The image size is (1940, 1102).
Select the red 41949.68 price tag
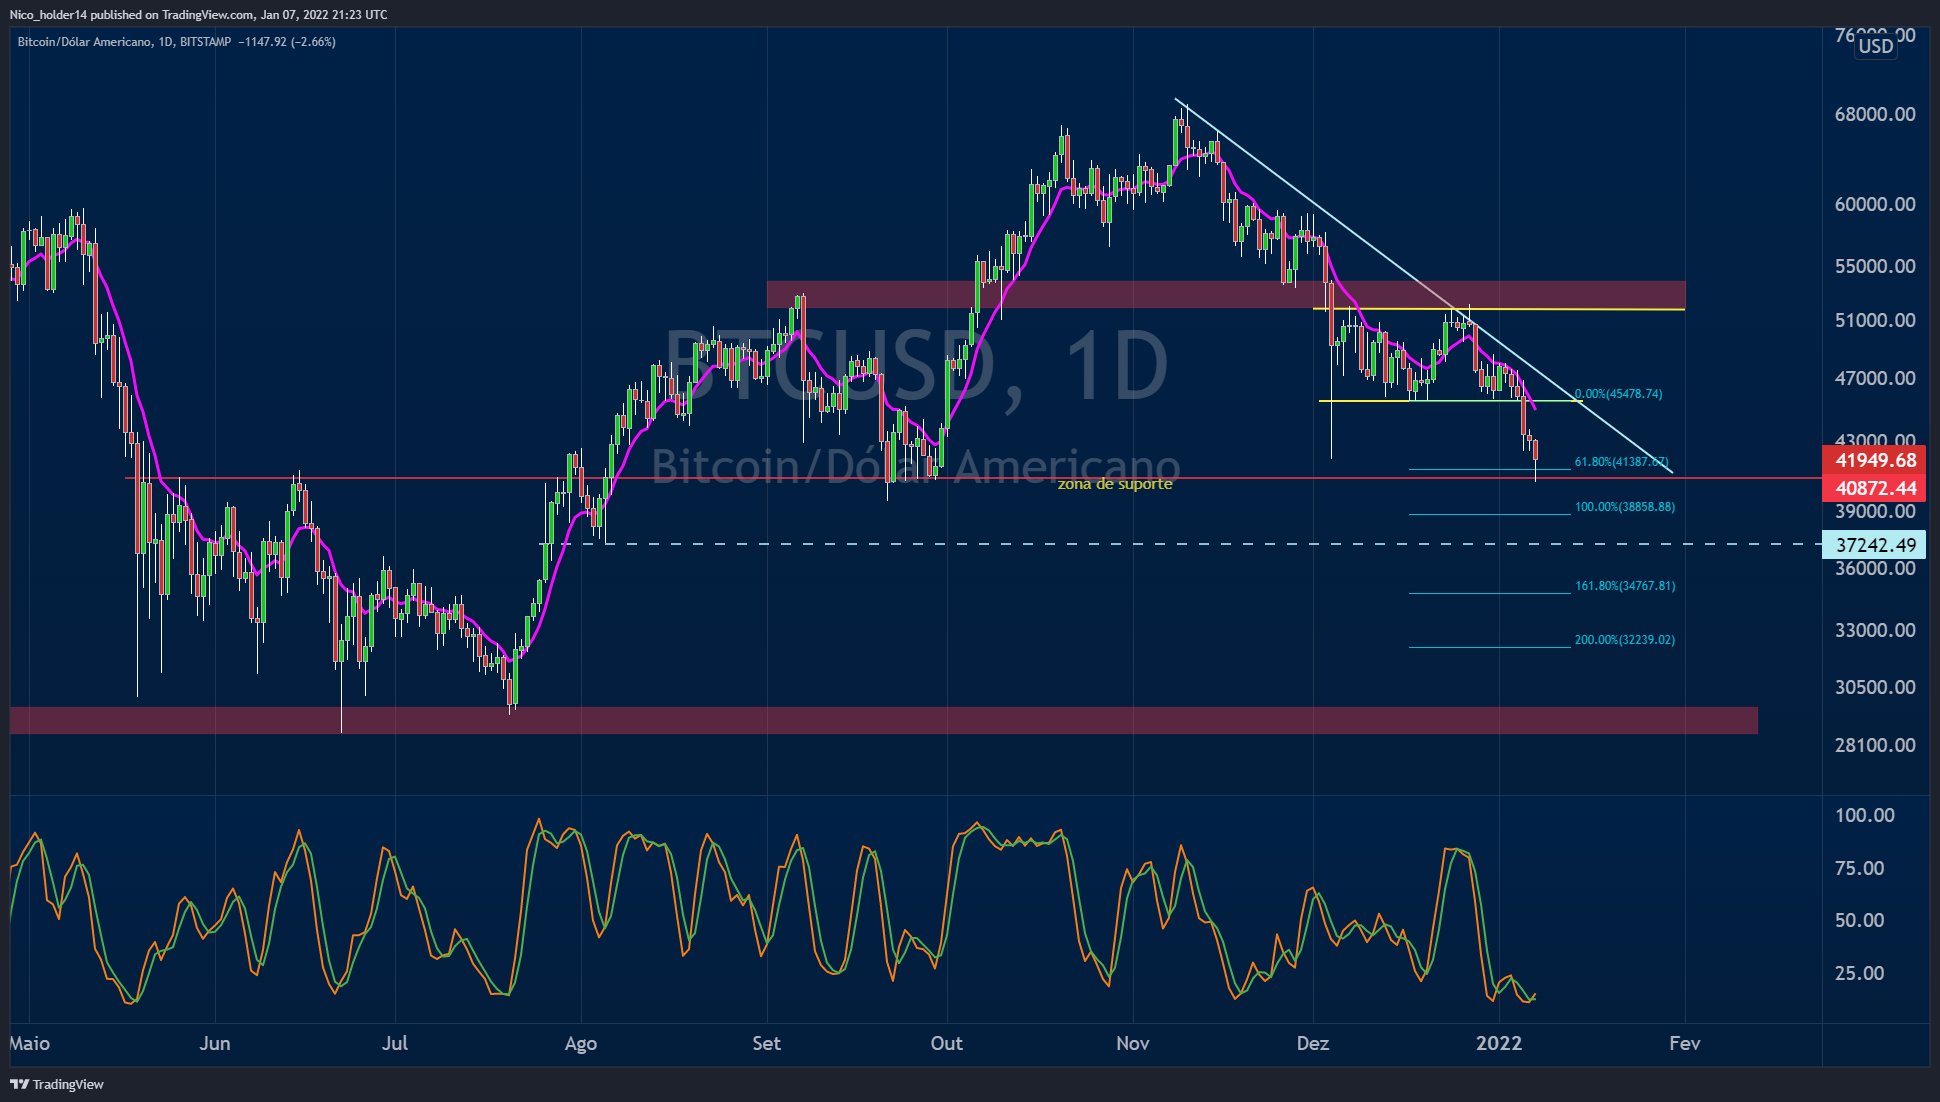[x=1876, y=460]
